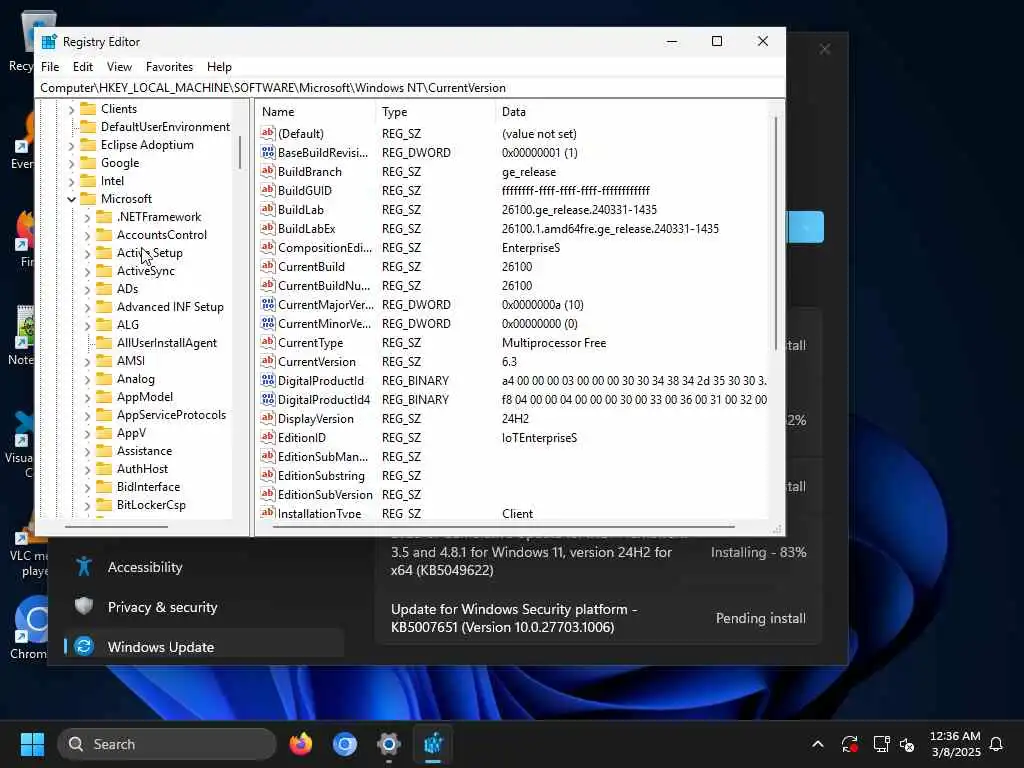Viewport: 1024px width, 768px height.
Task: Open Windows Update in Settings sidebar
Action: point(204,647)
